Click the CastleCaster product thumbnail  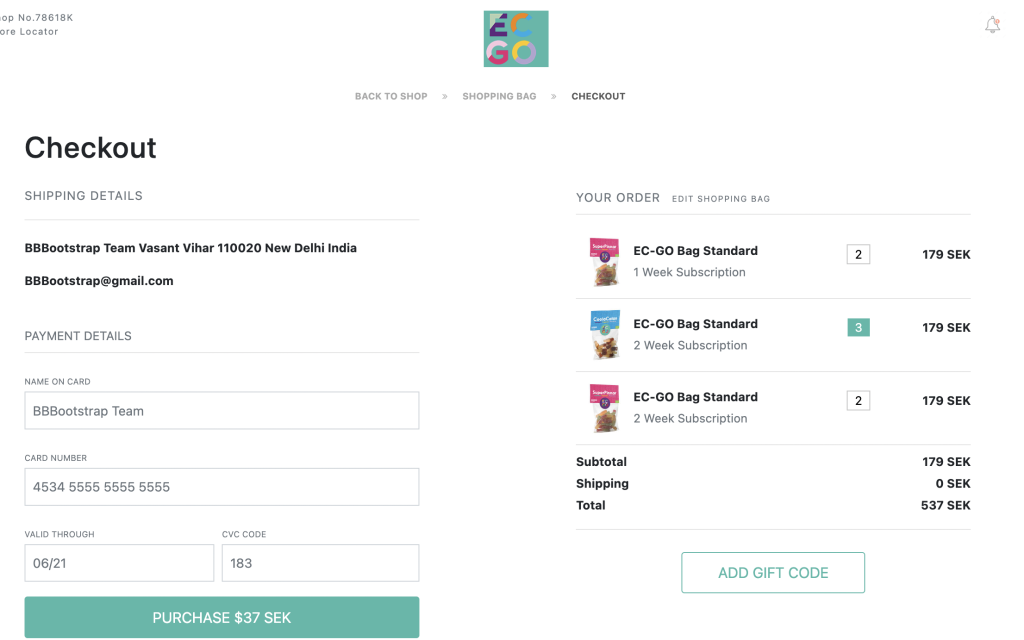pos(604,335)
